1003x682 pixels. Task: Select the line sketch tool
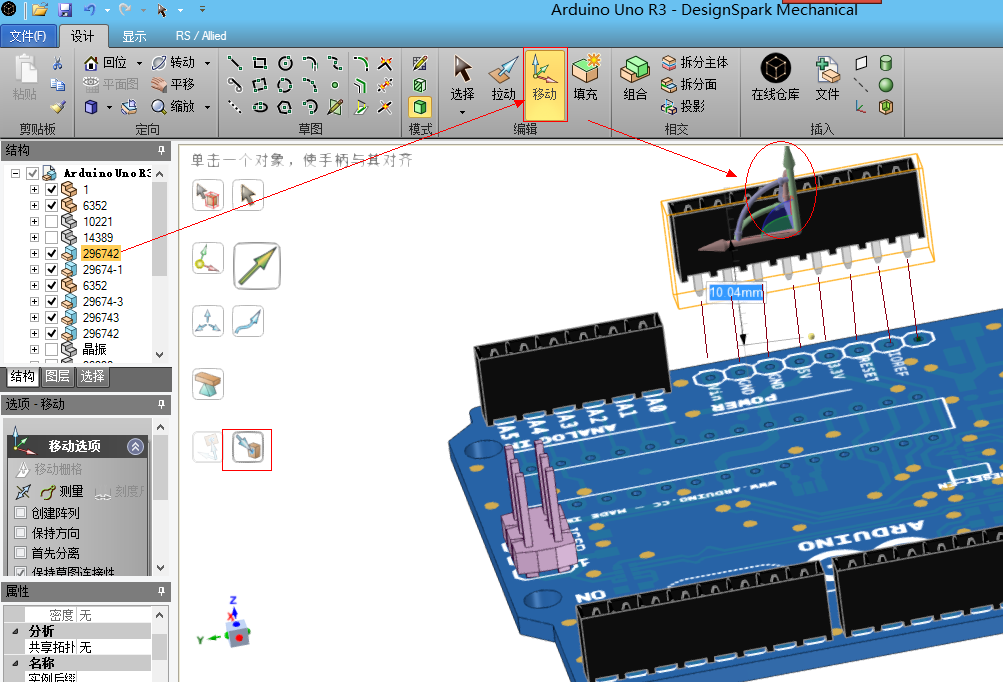(x=235, y=63)
